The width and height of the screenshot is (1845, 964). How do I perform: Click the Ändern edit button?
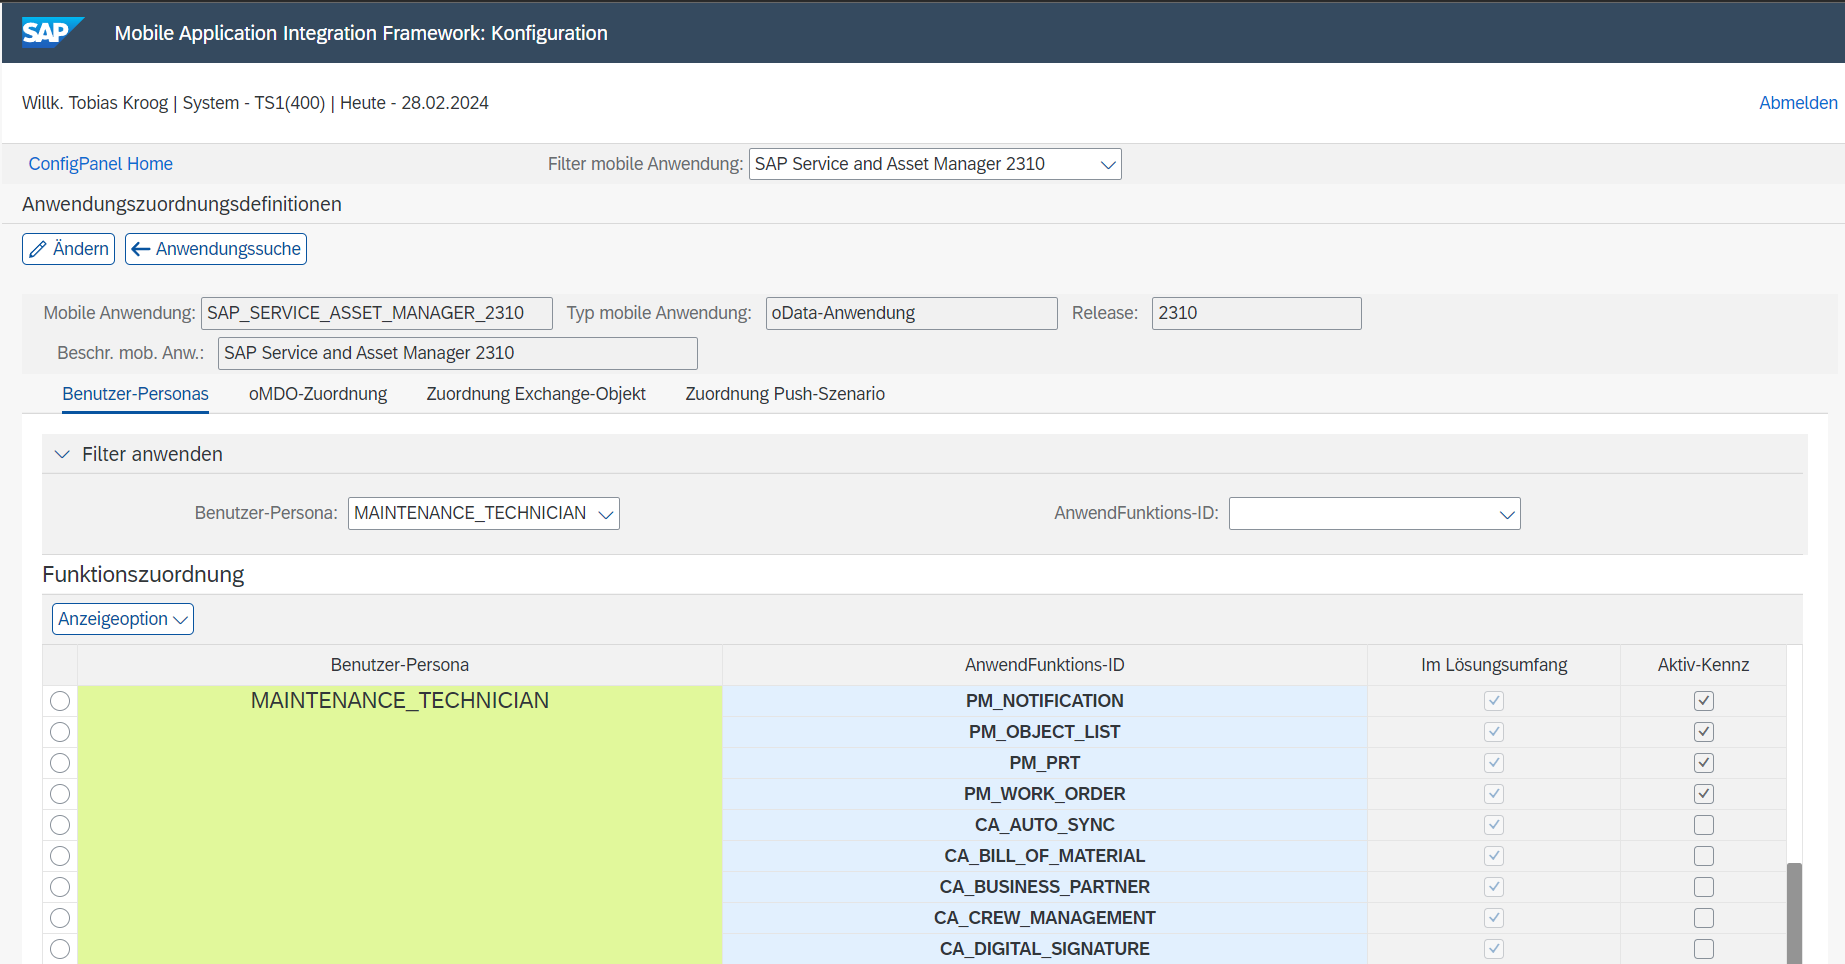click(x=69, y=249)
